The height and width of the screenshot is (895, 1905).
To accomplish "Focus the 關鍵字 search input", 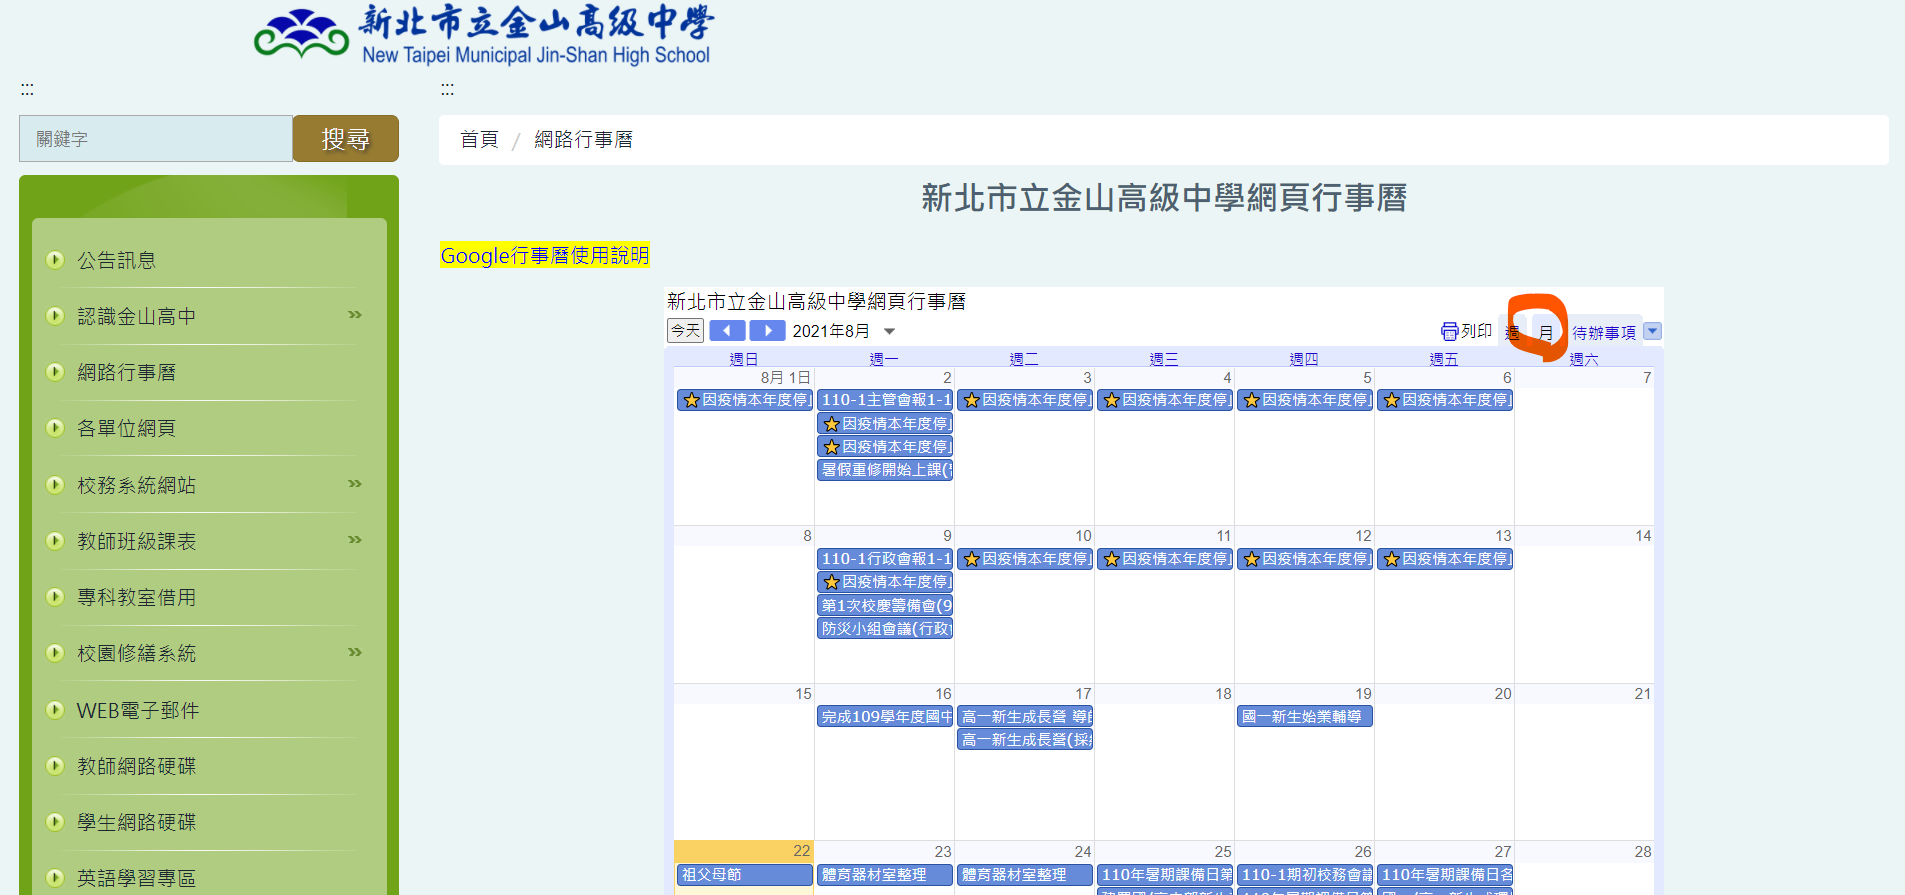I will (x=156, y=138).
